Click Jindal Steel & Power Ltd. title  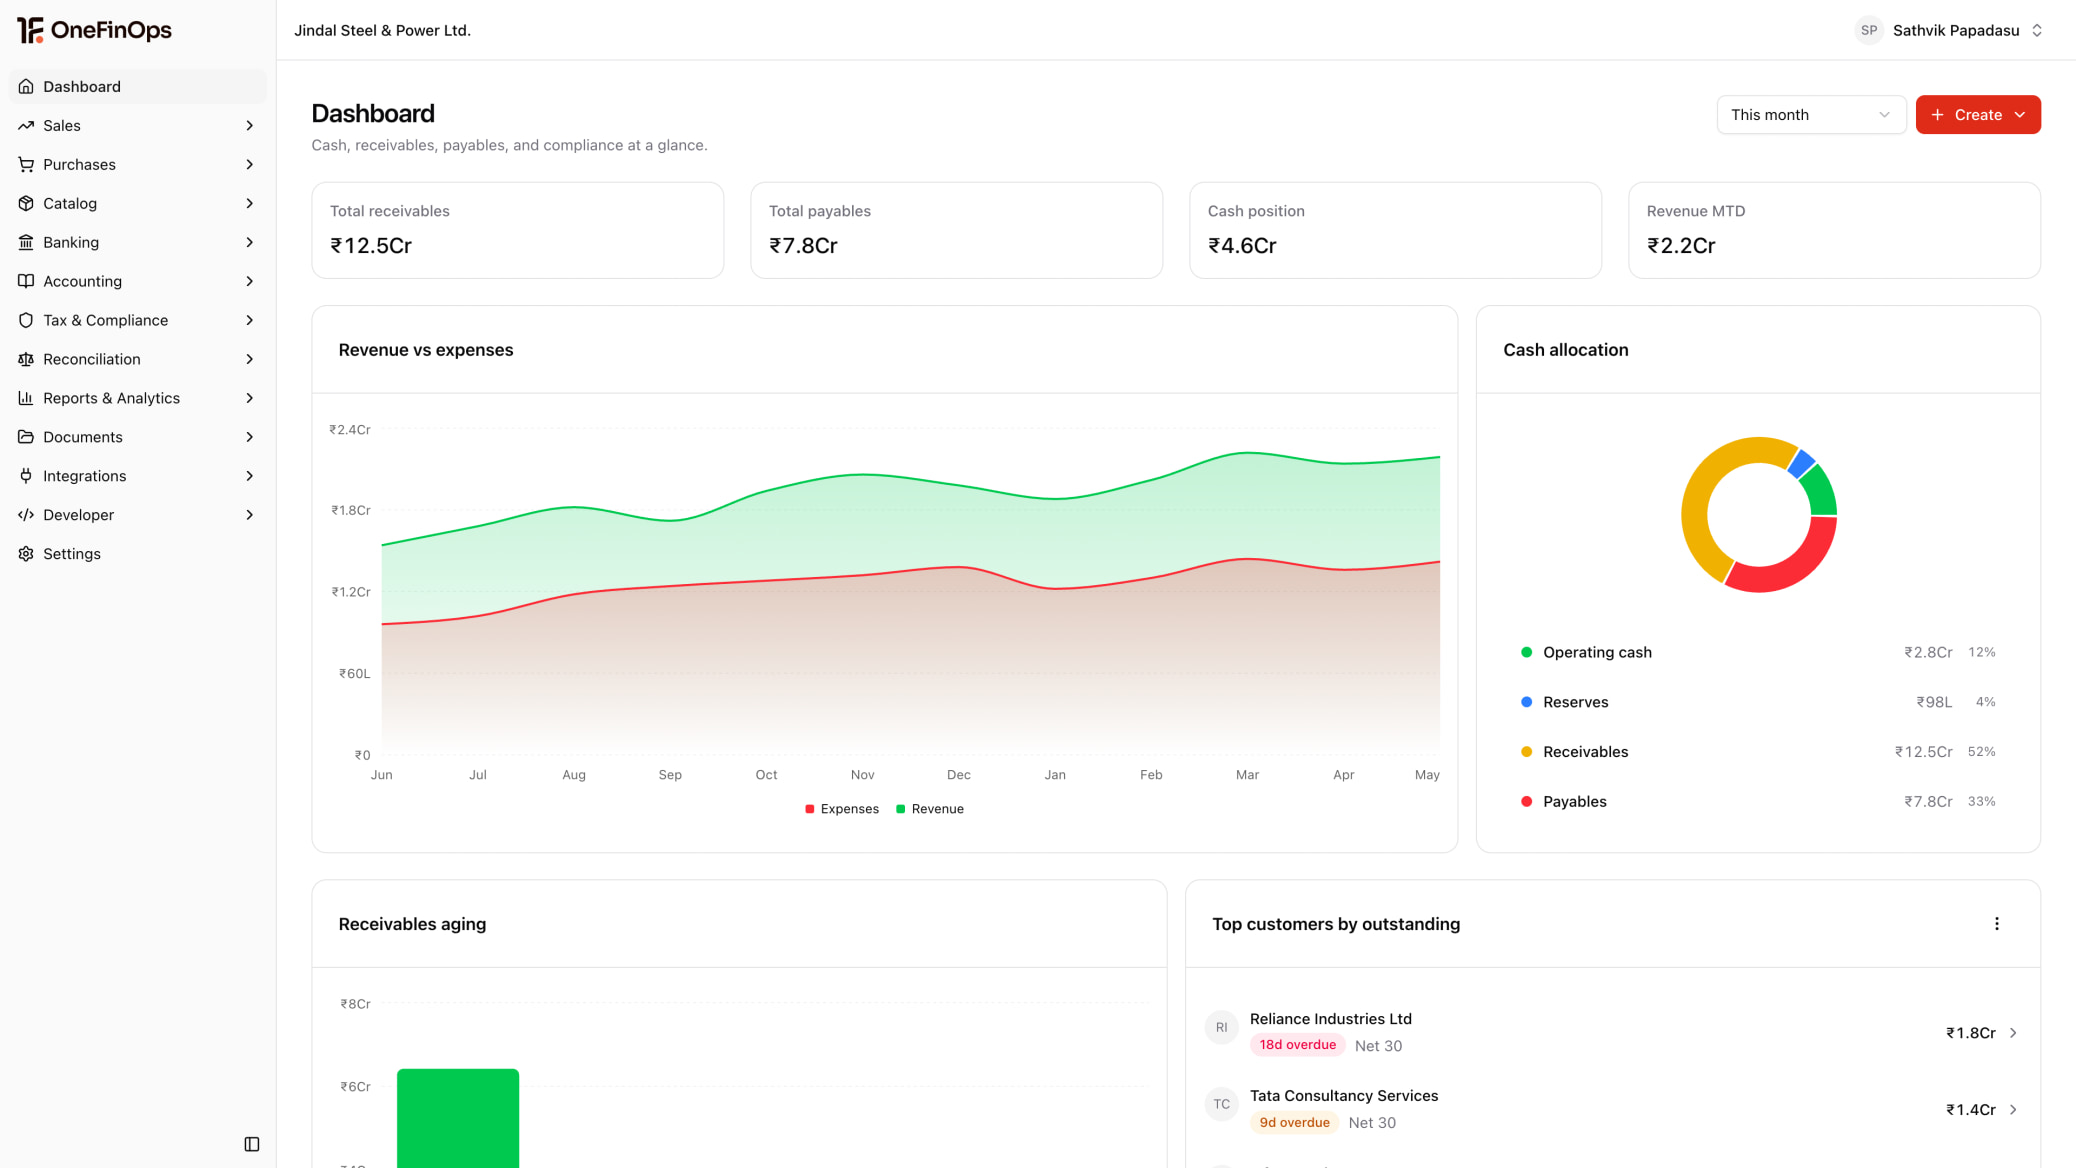[x=382, y=30]
